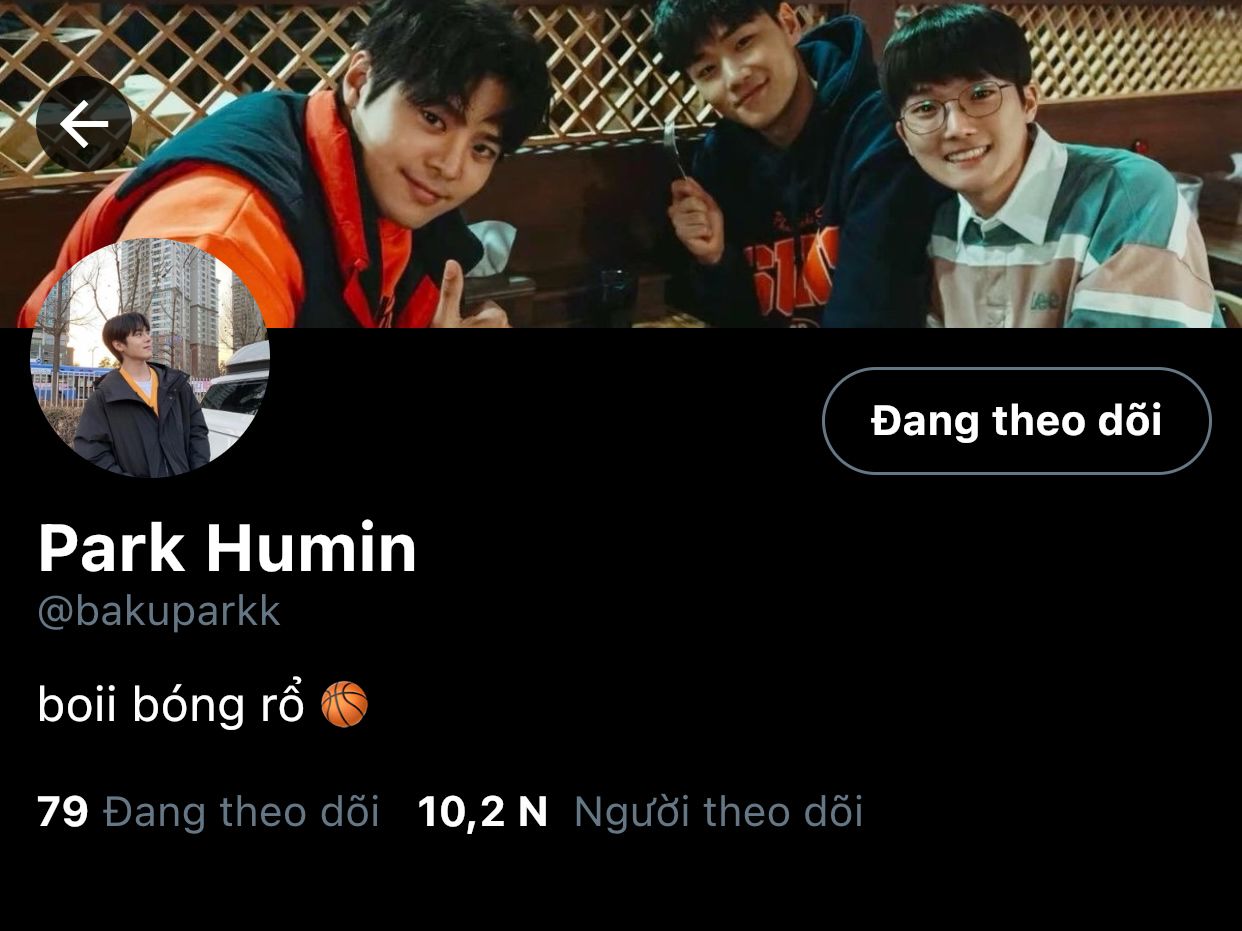Open the 10,2 N followers count

coord(482,812)
